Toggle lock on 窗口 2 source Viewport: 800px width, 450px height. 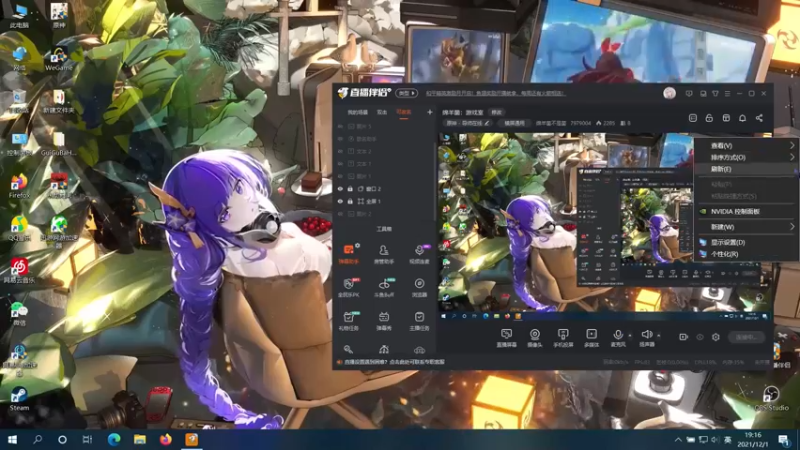click(x=351, y=189)
